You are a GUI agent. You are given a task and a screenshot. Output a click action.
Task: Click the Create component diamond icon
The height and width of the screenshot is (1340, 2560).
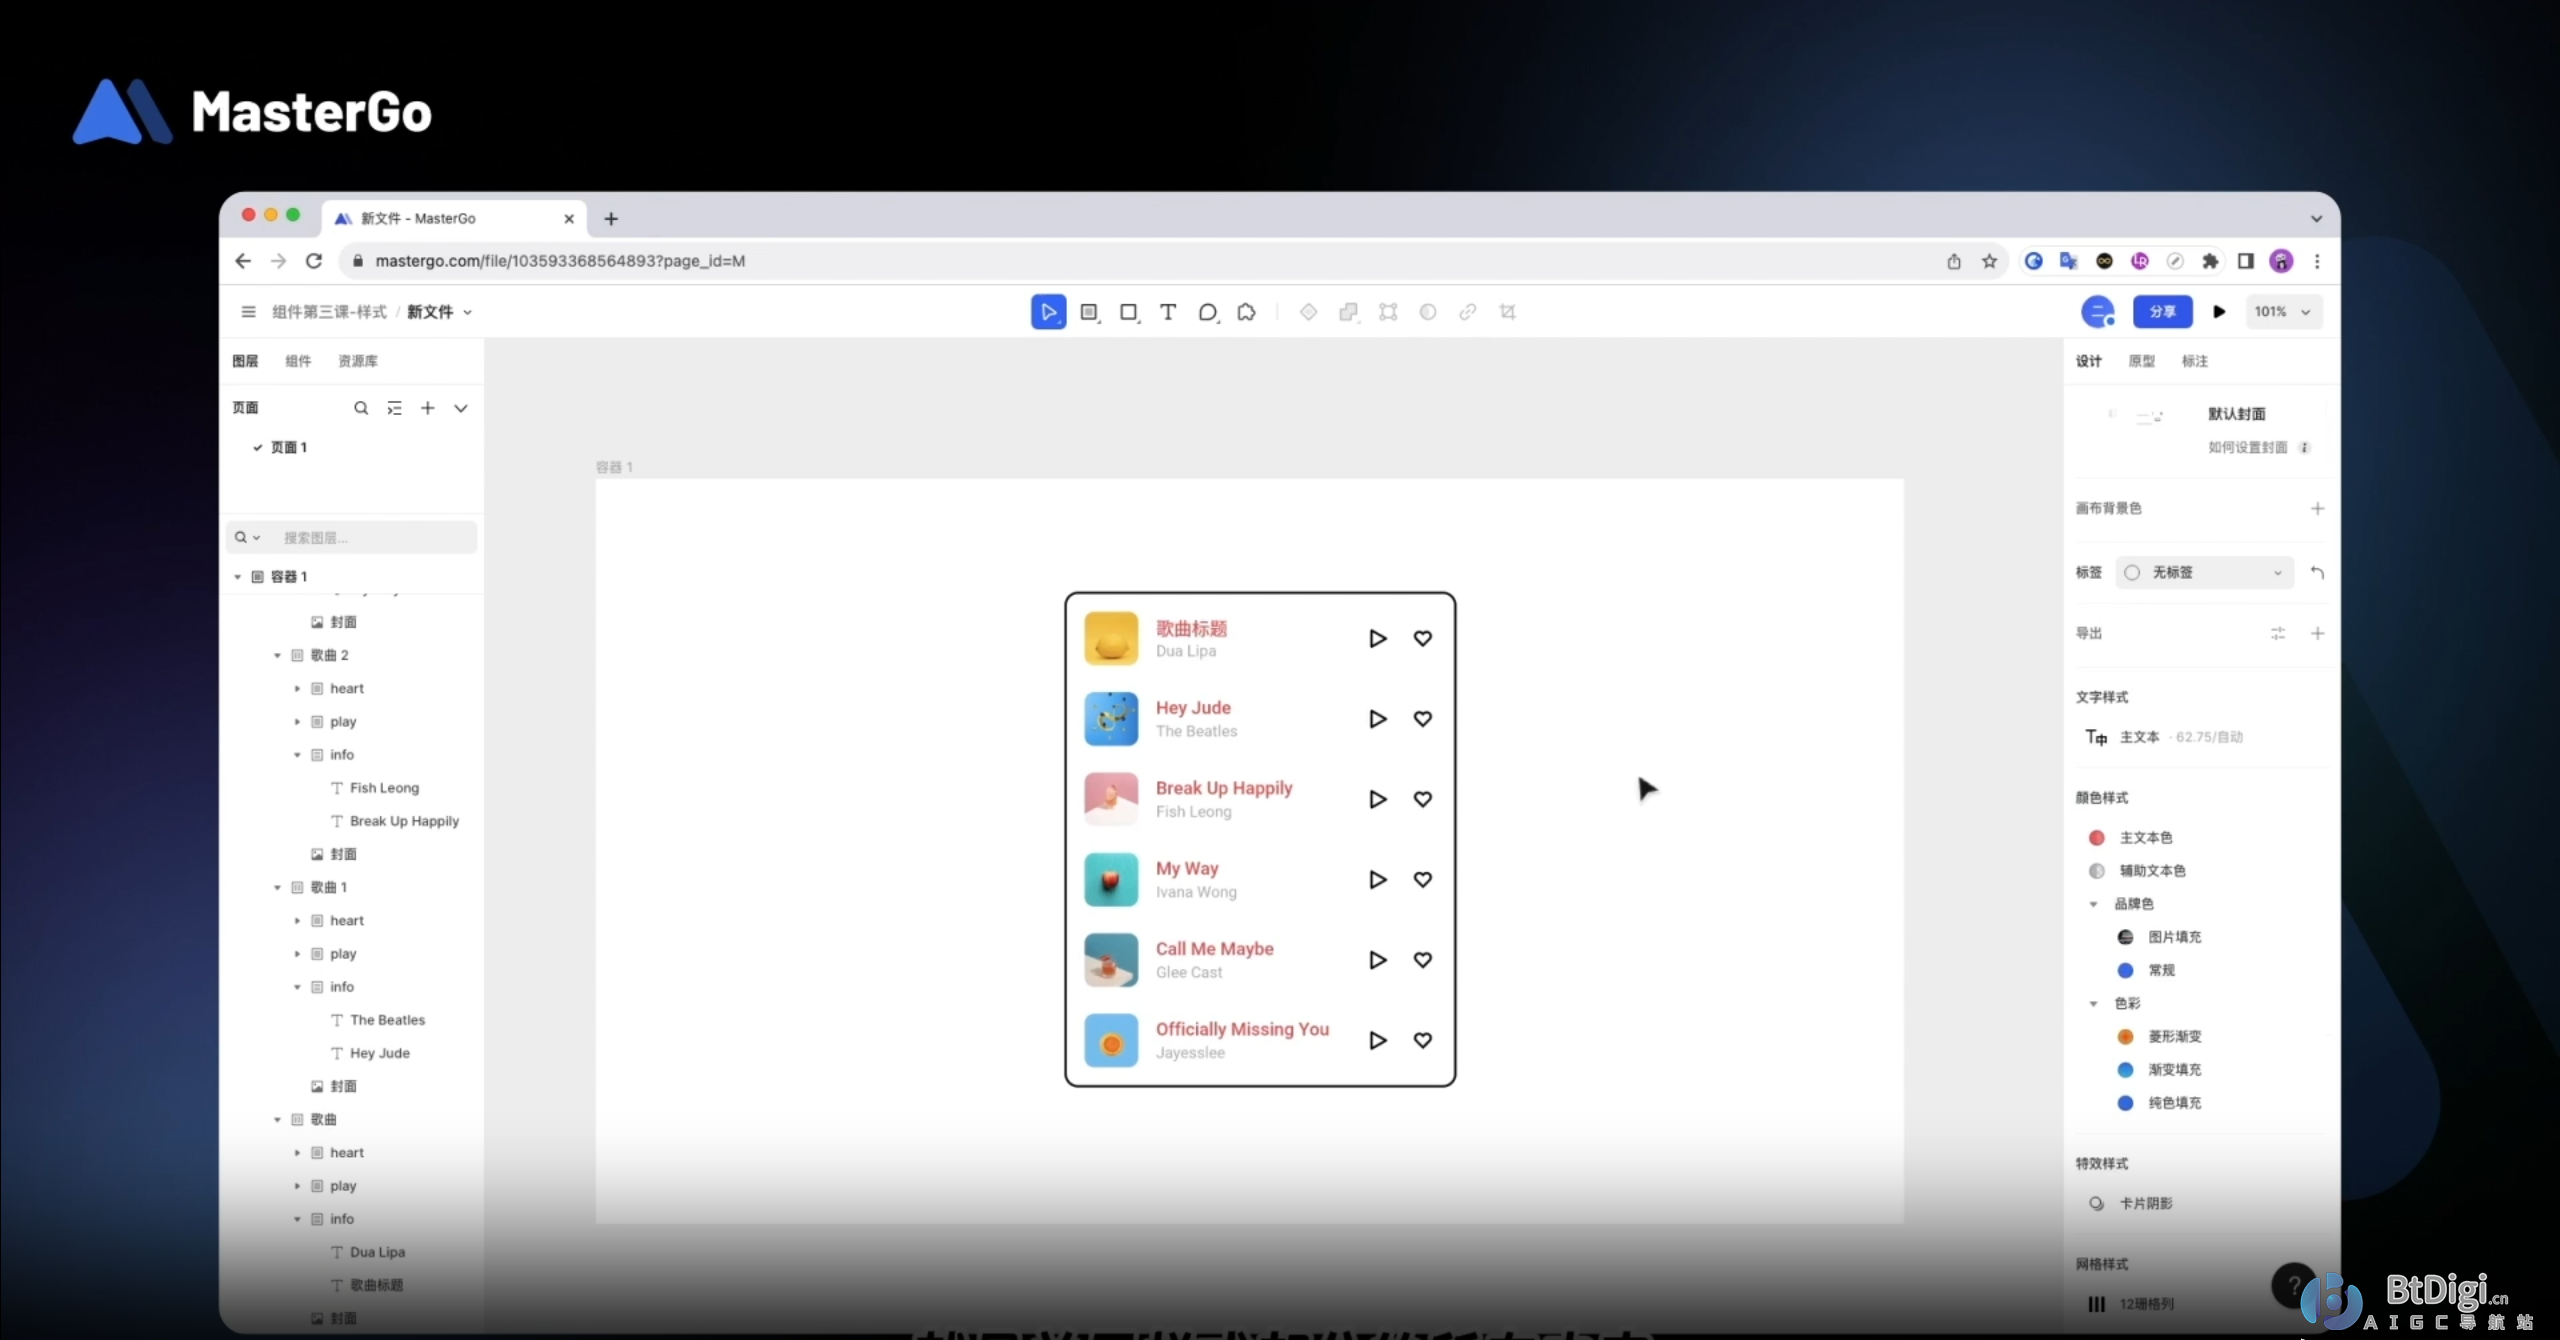pos(1308,312)
